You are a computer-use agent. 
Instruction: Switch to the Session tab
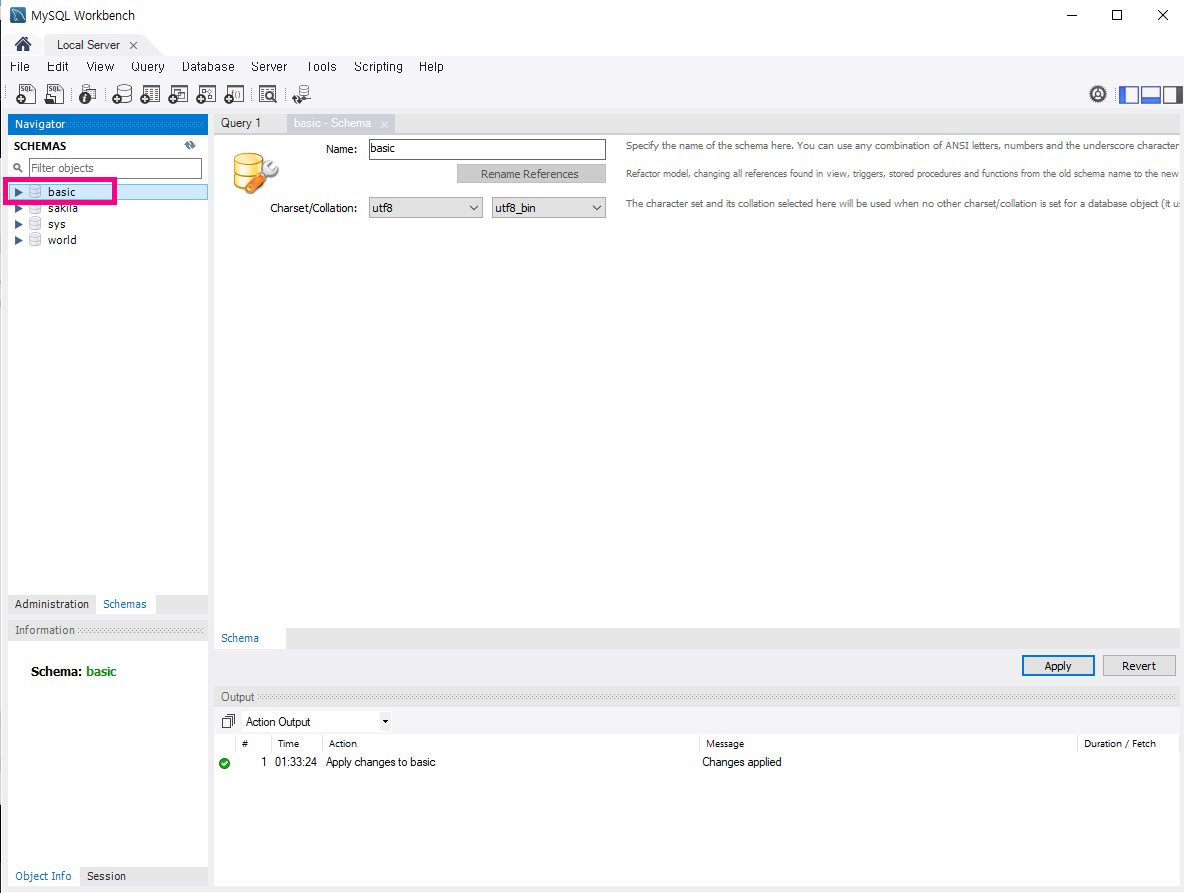click(x=106, y=876)
